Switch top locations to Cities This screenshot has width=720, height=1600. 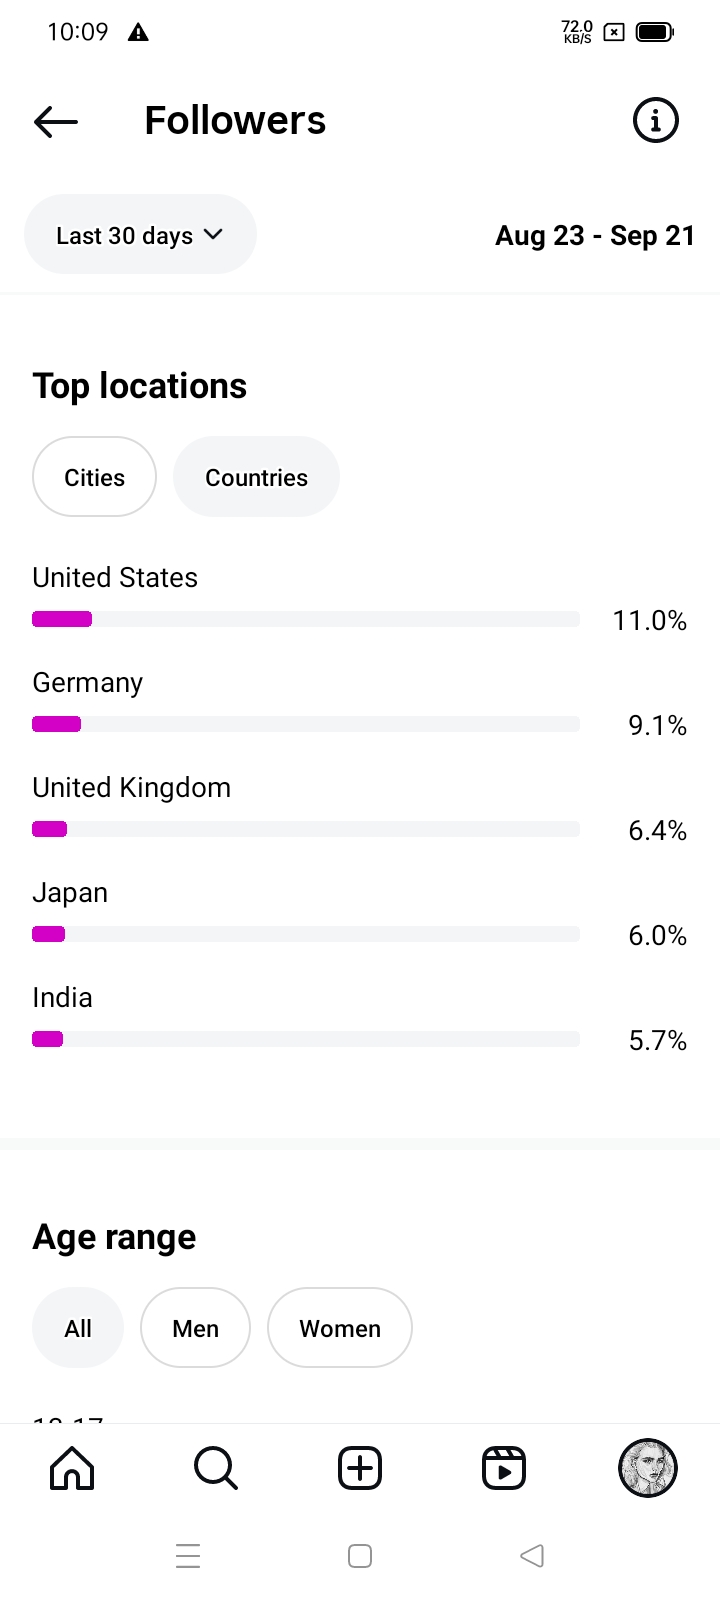point(94,477)
